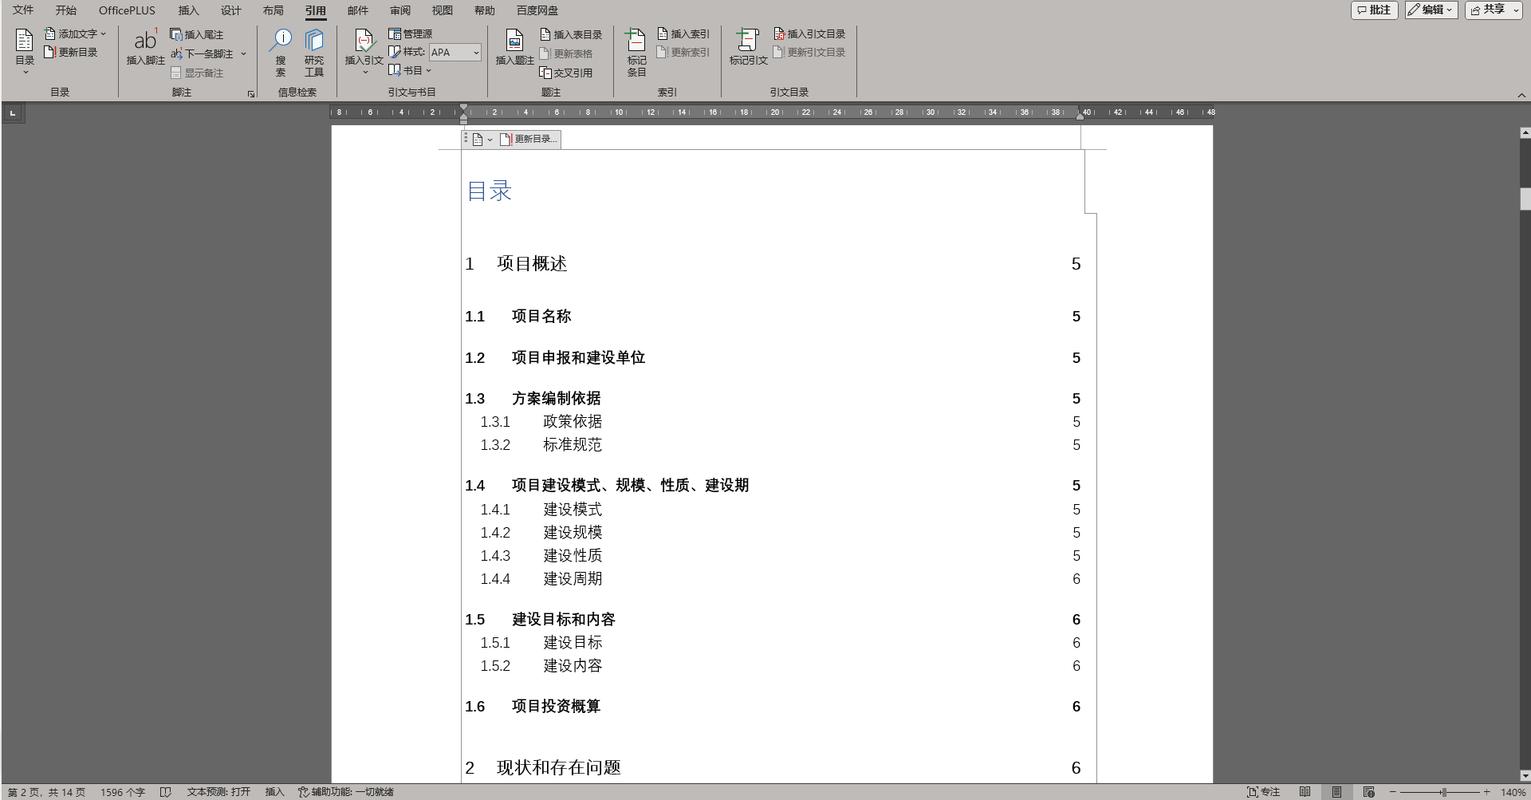
Task: Expand the 书目 bibliography menu
Action: click(411, 71)
